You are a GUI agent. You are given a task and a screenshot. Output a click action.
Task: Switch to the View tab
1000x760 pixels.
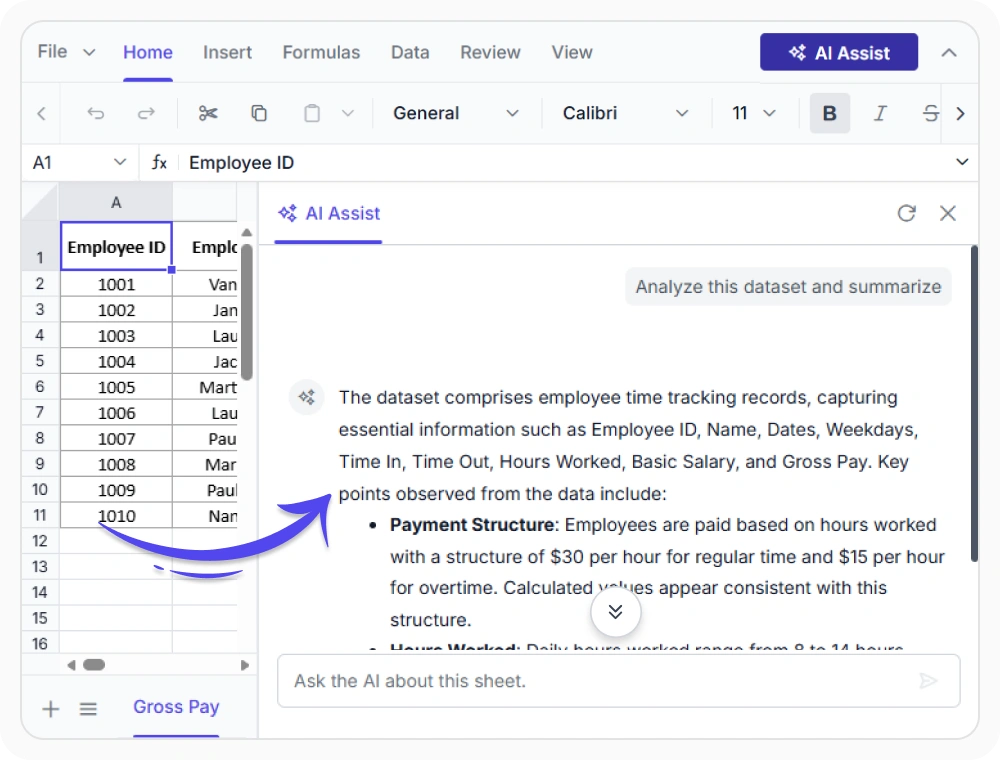pos(572,52)
